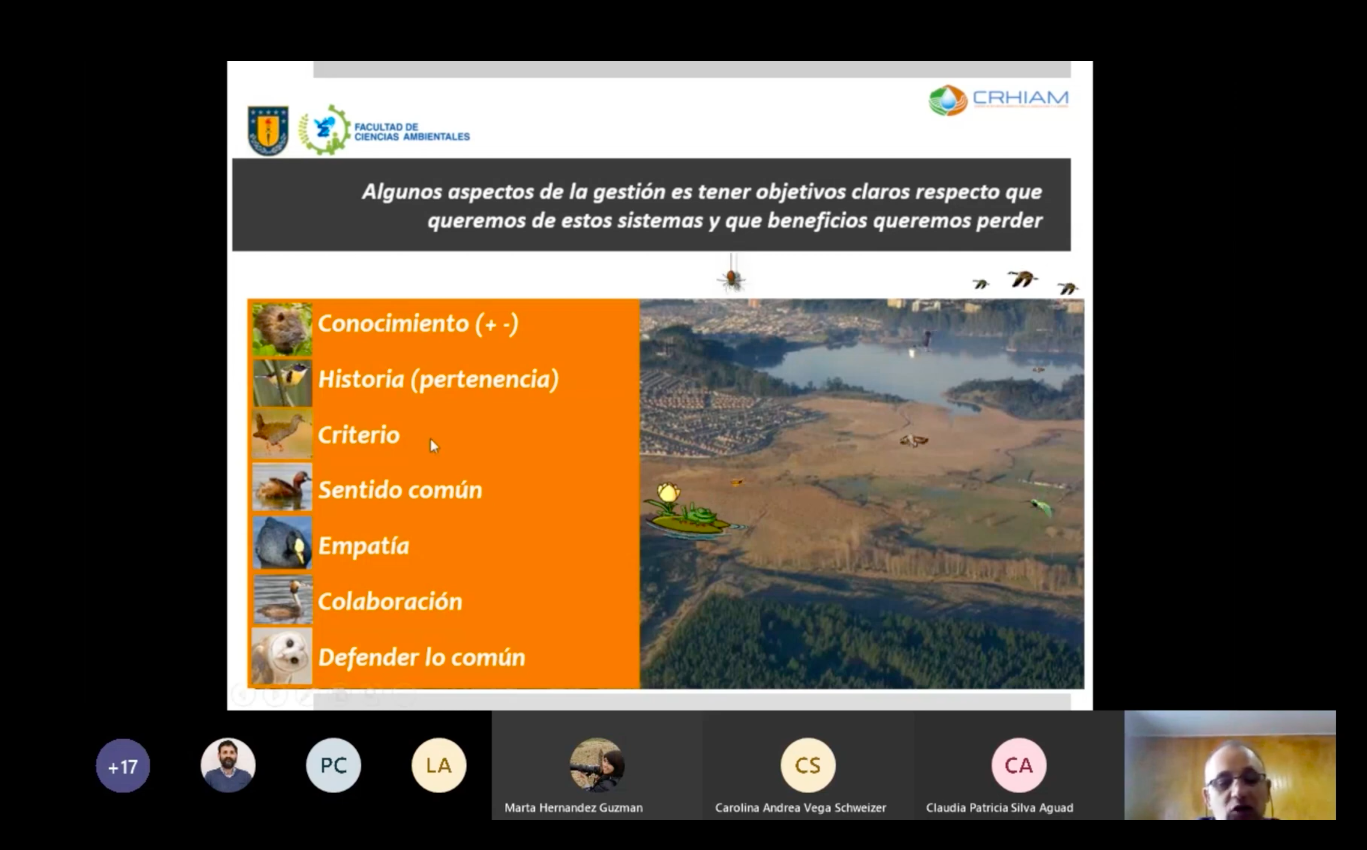Open the +17 hidden participants list
1367x850 pixels.
122,765
